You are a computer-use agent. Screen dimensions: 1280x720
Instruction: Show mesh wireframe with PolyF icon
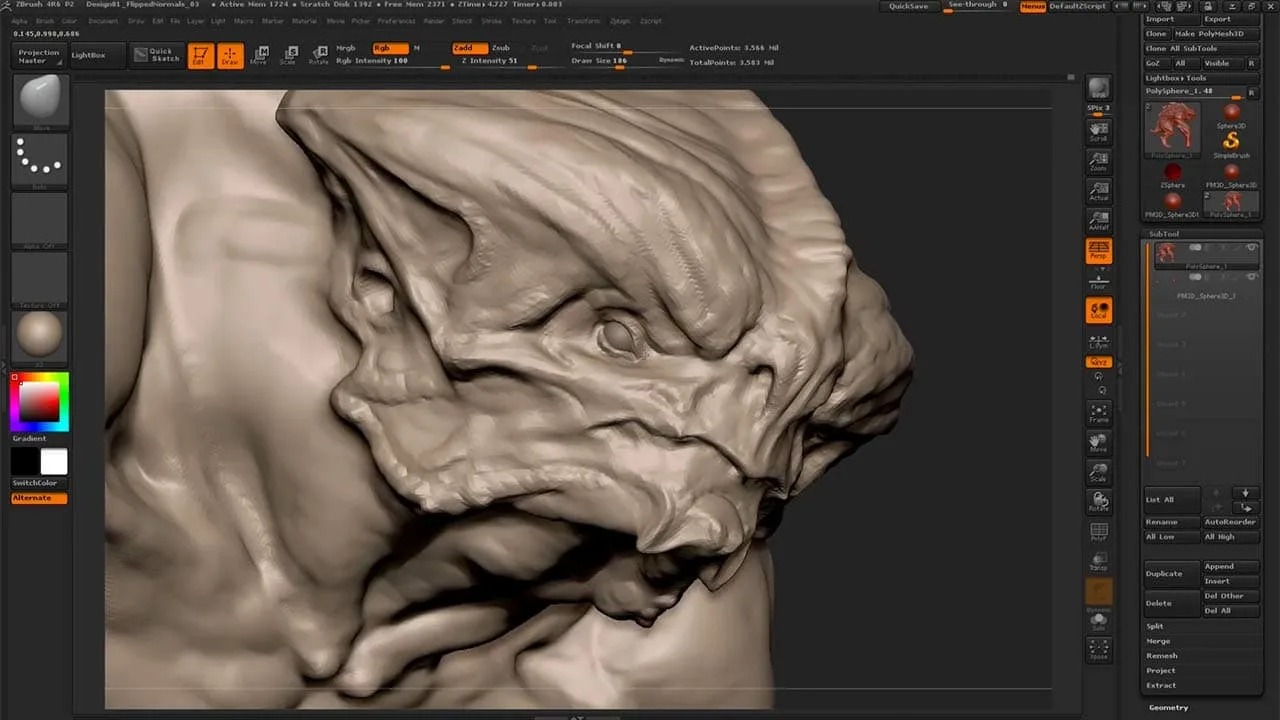point(1098,532)
